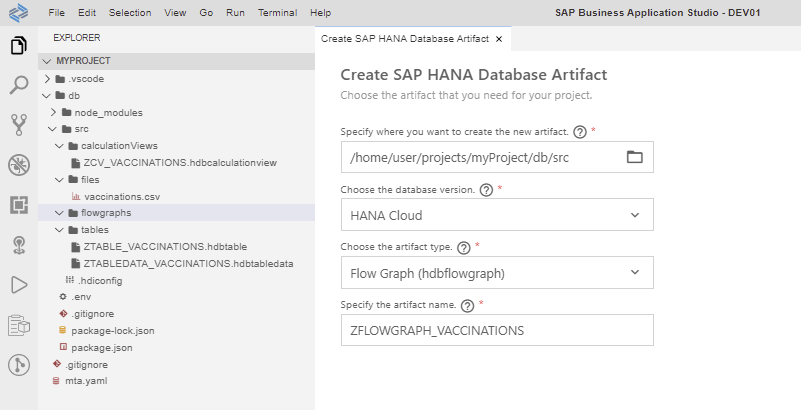Show help for artifact location field
Viewport: 801px width, 410px height.
579,132
